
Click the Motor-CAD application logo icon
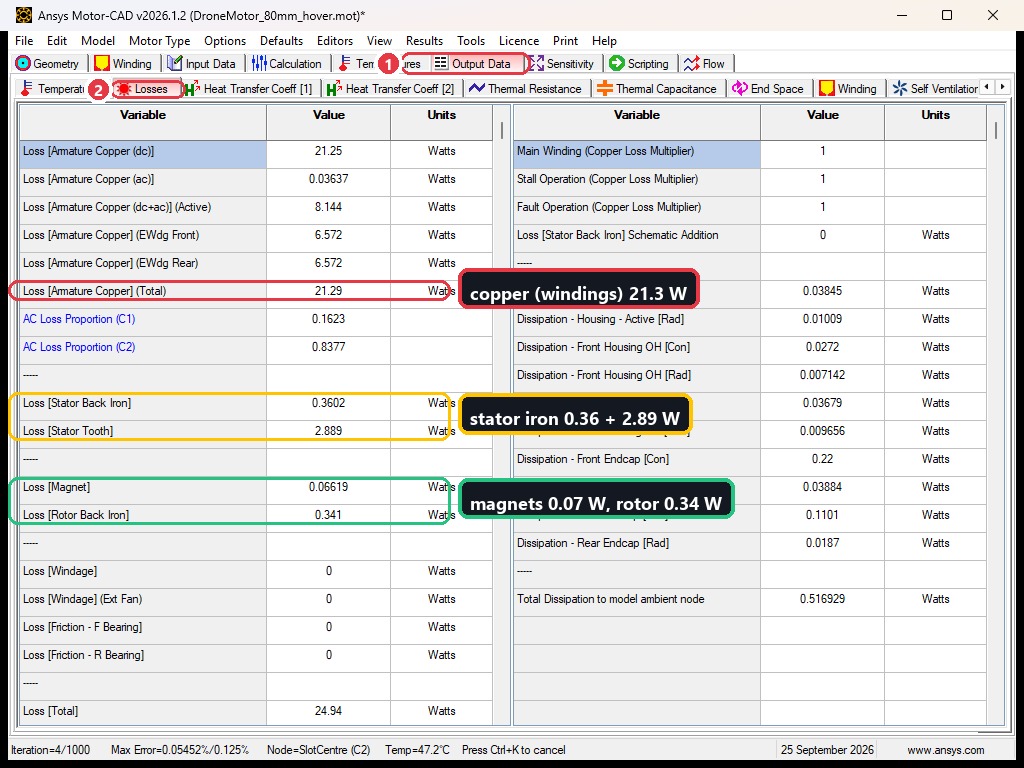pyautogui.click(x=24, y=14)
